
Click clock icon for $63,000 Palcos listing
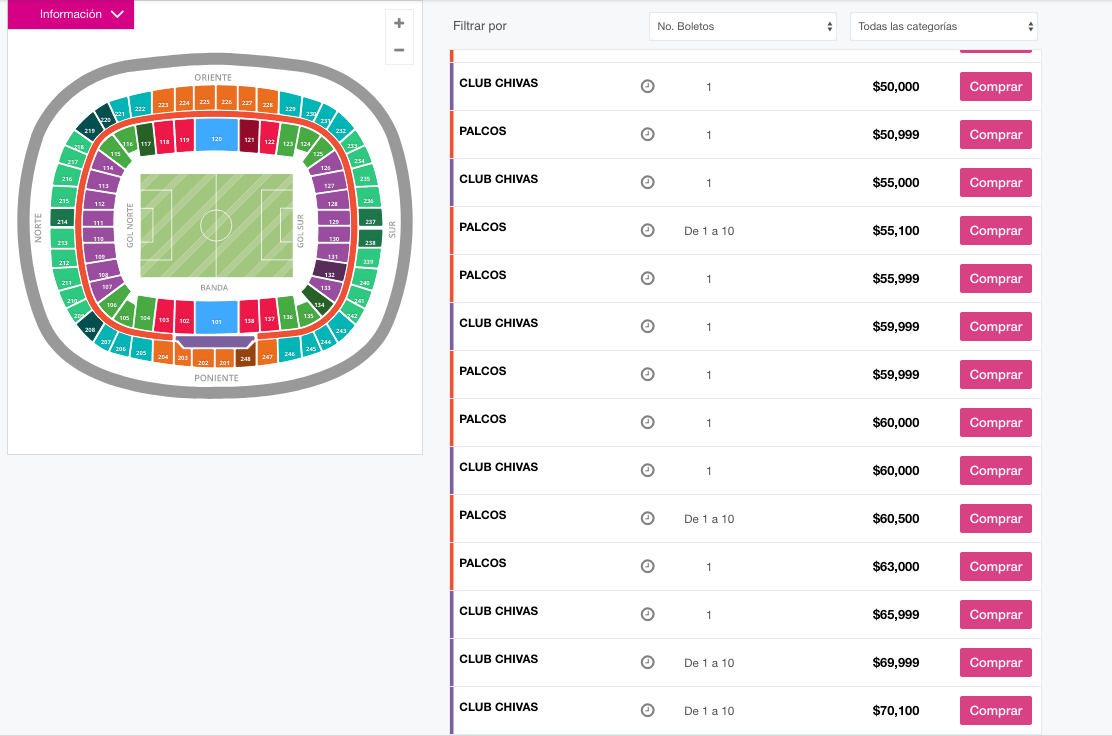tap(647, 567)
